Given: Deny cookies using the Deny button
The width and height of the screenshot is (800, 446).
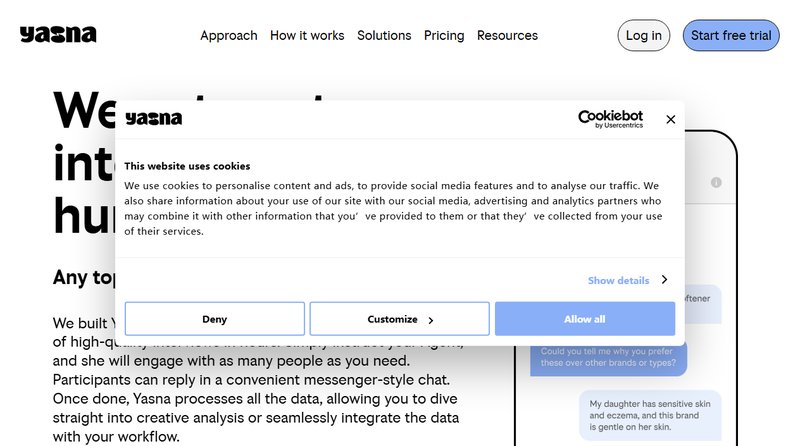Looking at the screenshot, I should (214, 319).
